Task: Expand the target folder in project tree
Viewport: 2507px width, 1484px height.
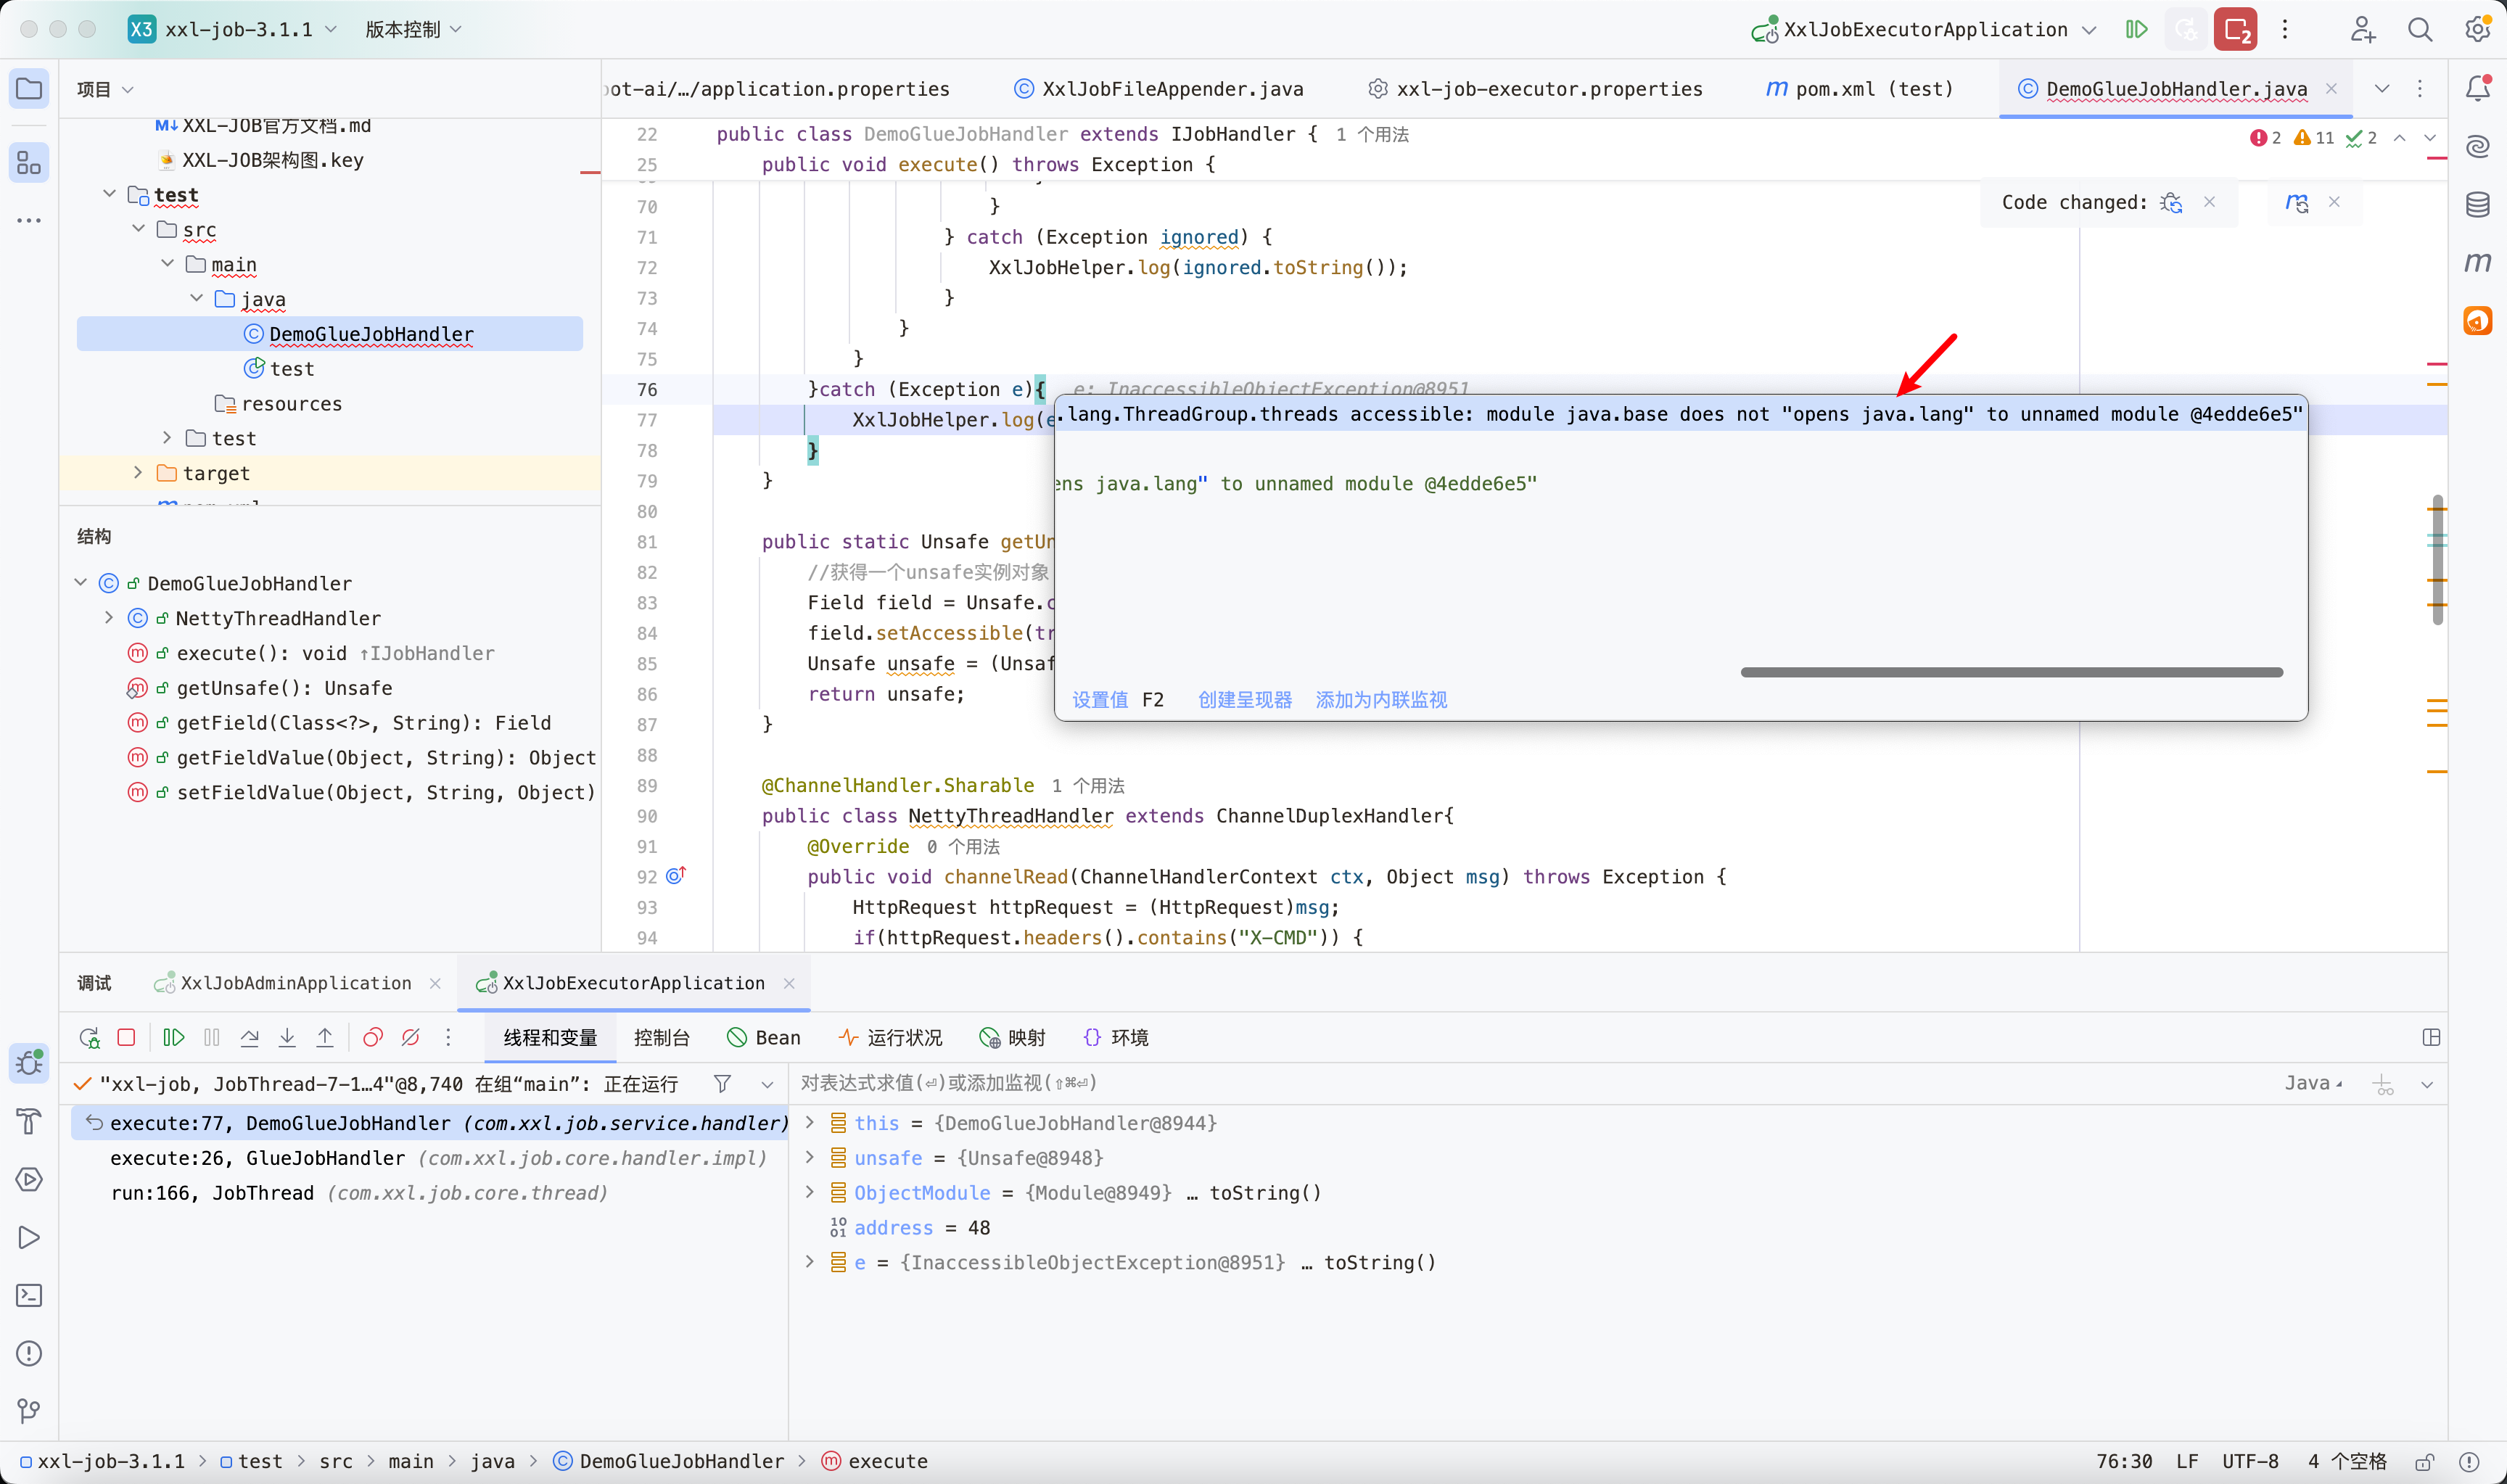Action: [138, 473]
